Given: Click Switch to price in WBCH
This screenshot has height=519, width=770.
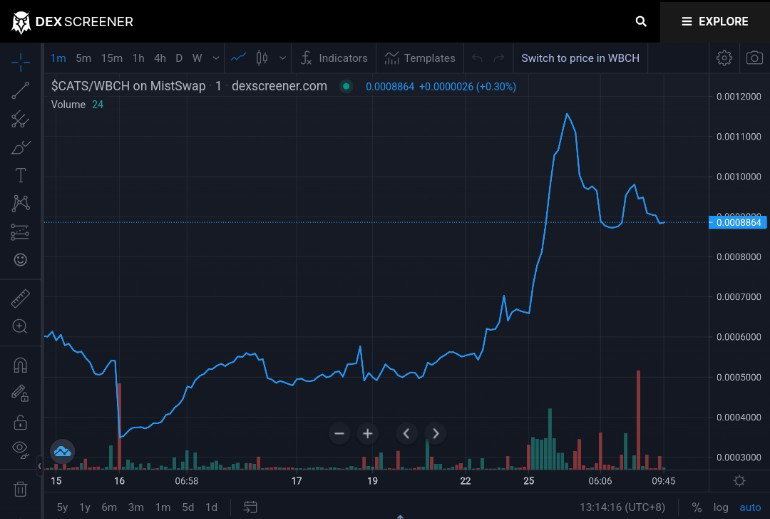Looking at the screenshot, I should tap(580, 58).
